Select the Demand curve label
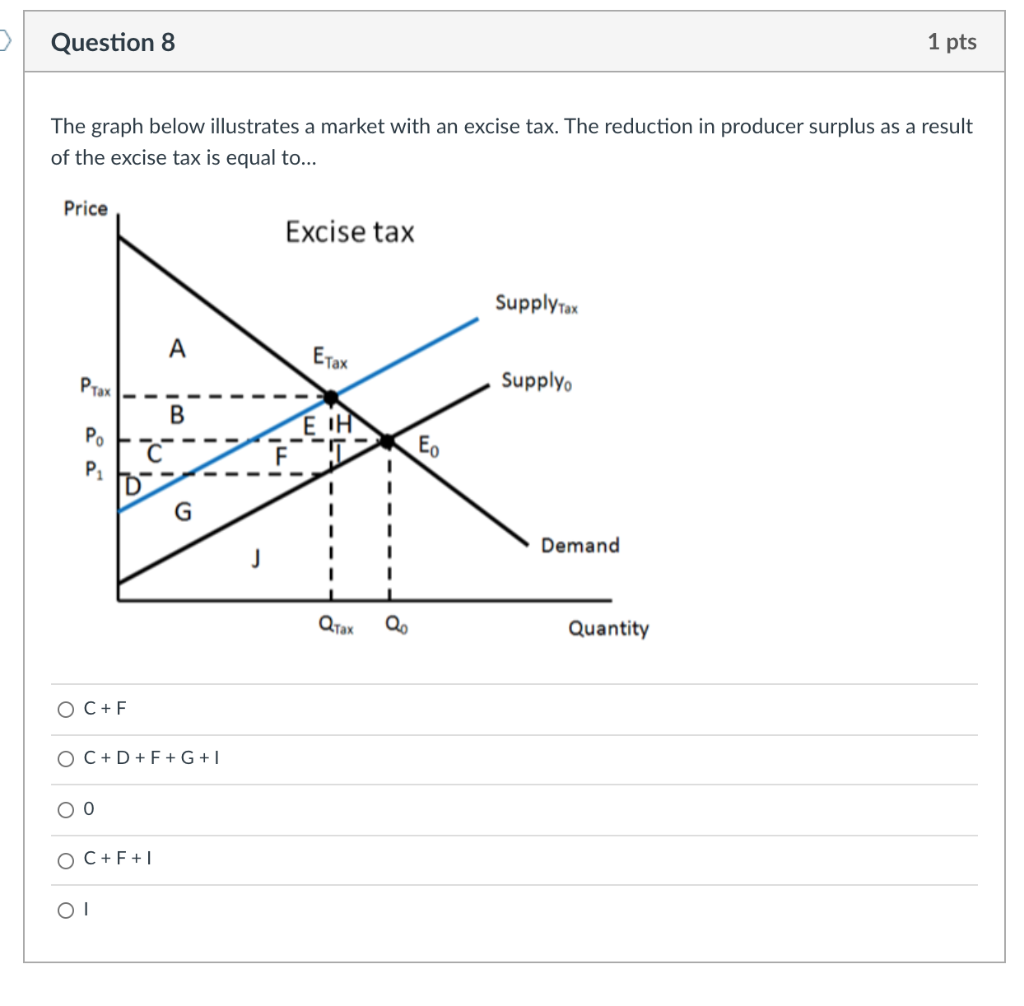Viewport: 1024px width, 1006px height. pyautogui.click(x=578, y=546)
